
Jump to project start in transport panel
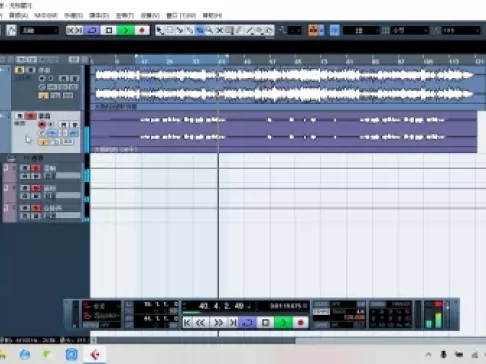pos(187,322)
